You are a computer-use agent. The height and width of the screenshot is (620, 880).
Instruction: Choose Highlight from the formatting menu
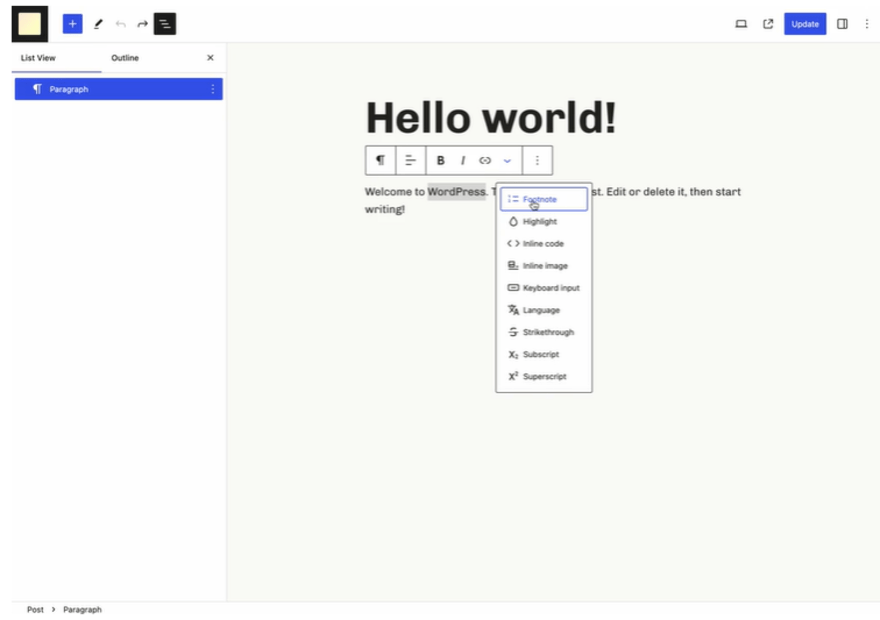[x=544, y=222]
